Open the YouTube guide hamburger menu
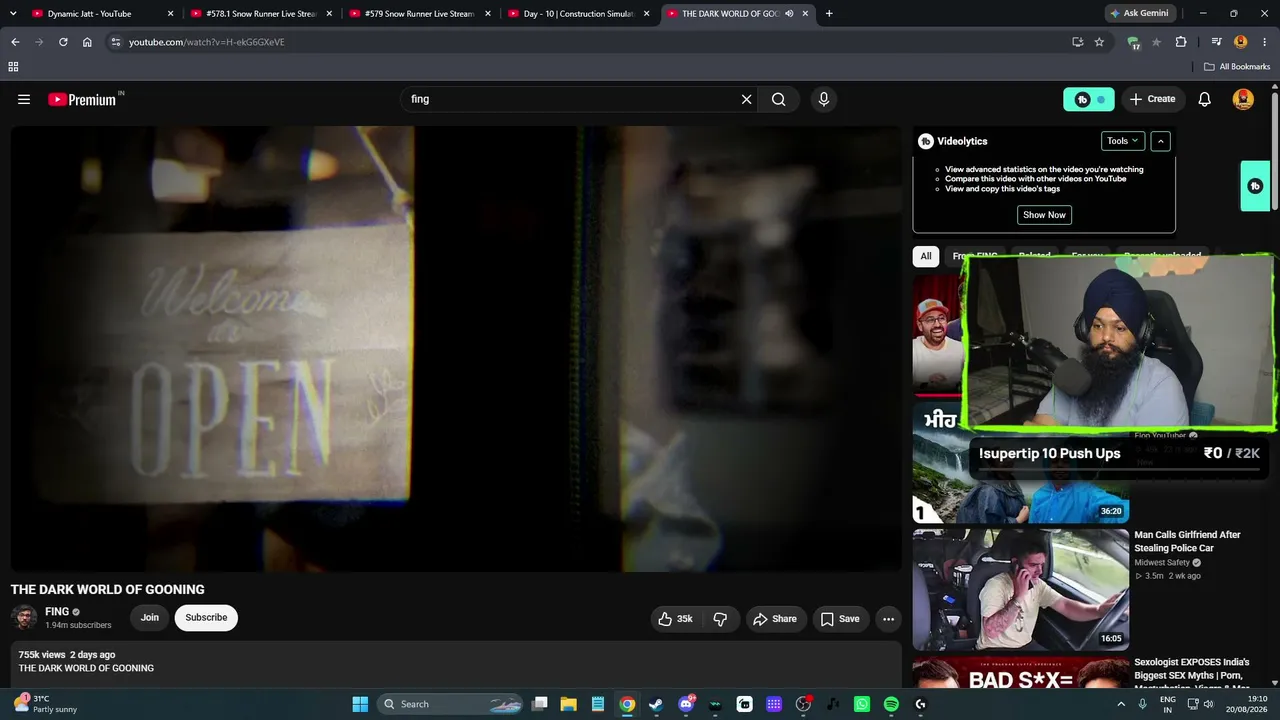Image resolution: width=1280 pixels, height=720 pixels. tap(24, 99)
